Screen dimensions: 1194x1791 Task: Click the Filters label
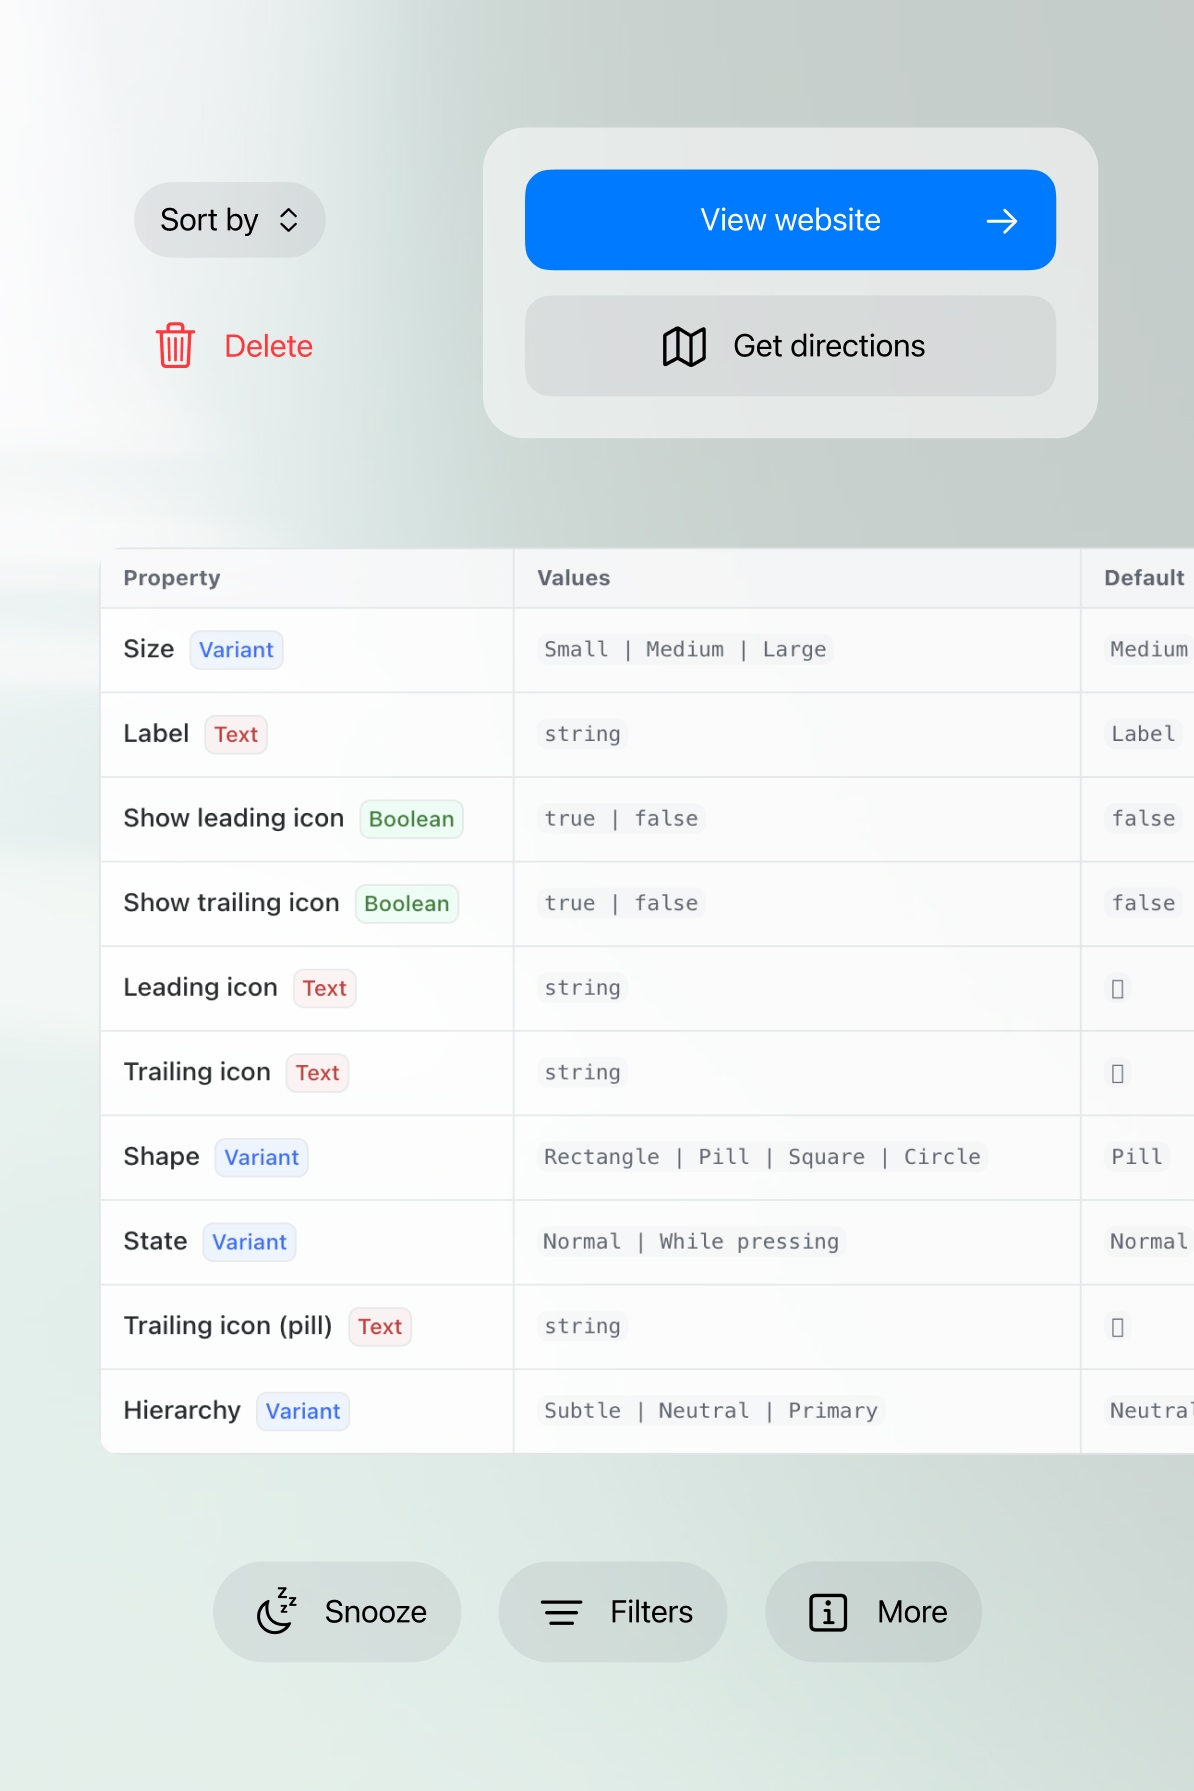[652, 1612]
